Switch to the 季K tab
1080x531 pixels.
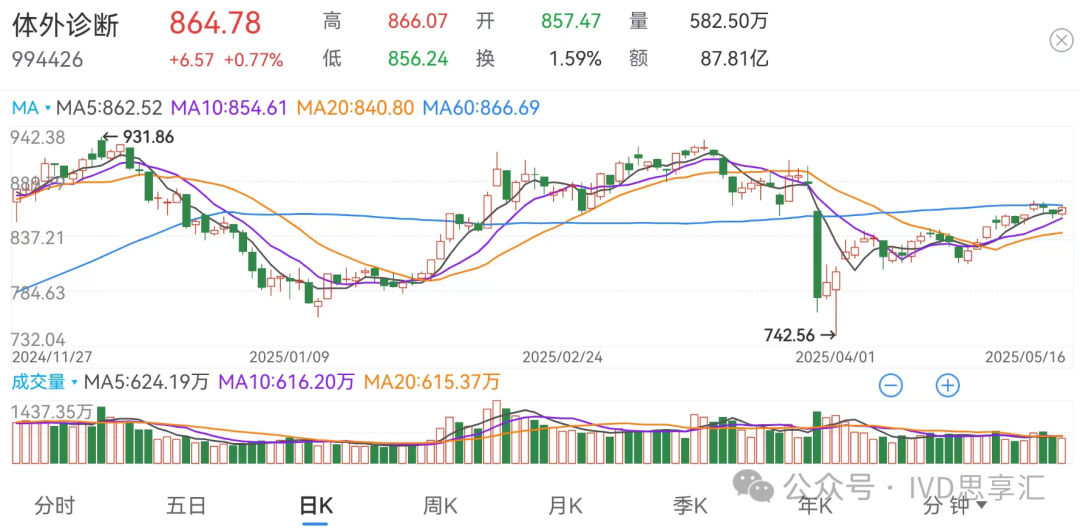(x=690, y=506)
